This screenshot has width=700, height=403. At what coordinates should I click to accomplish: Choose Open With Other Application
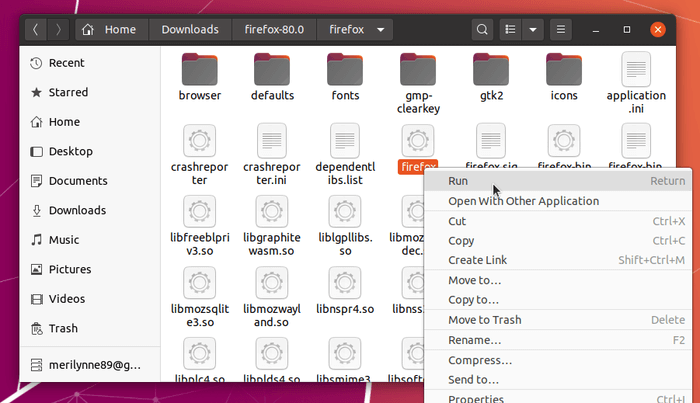[558, 201]
